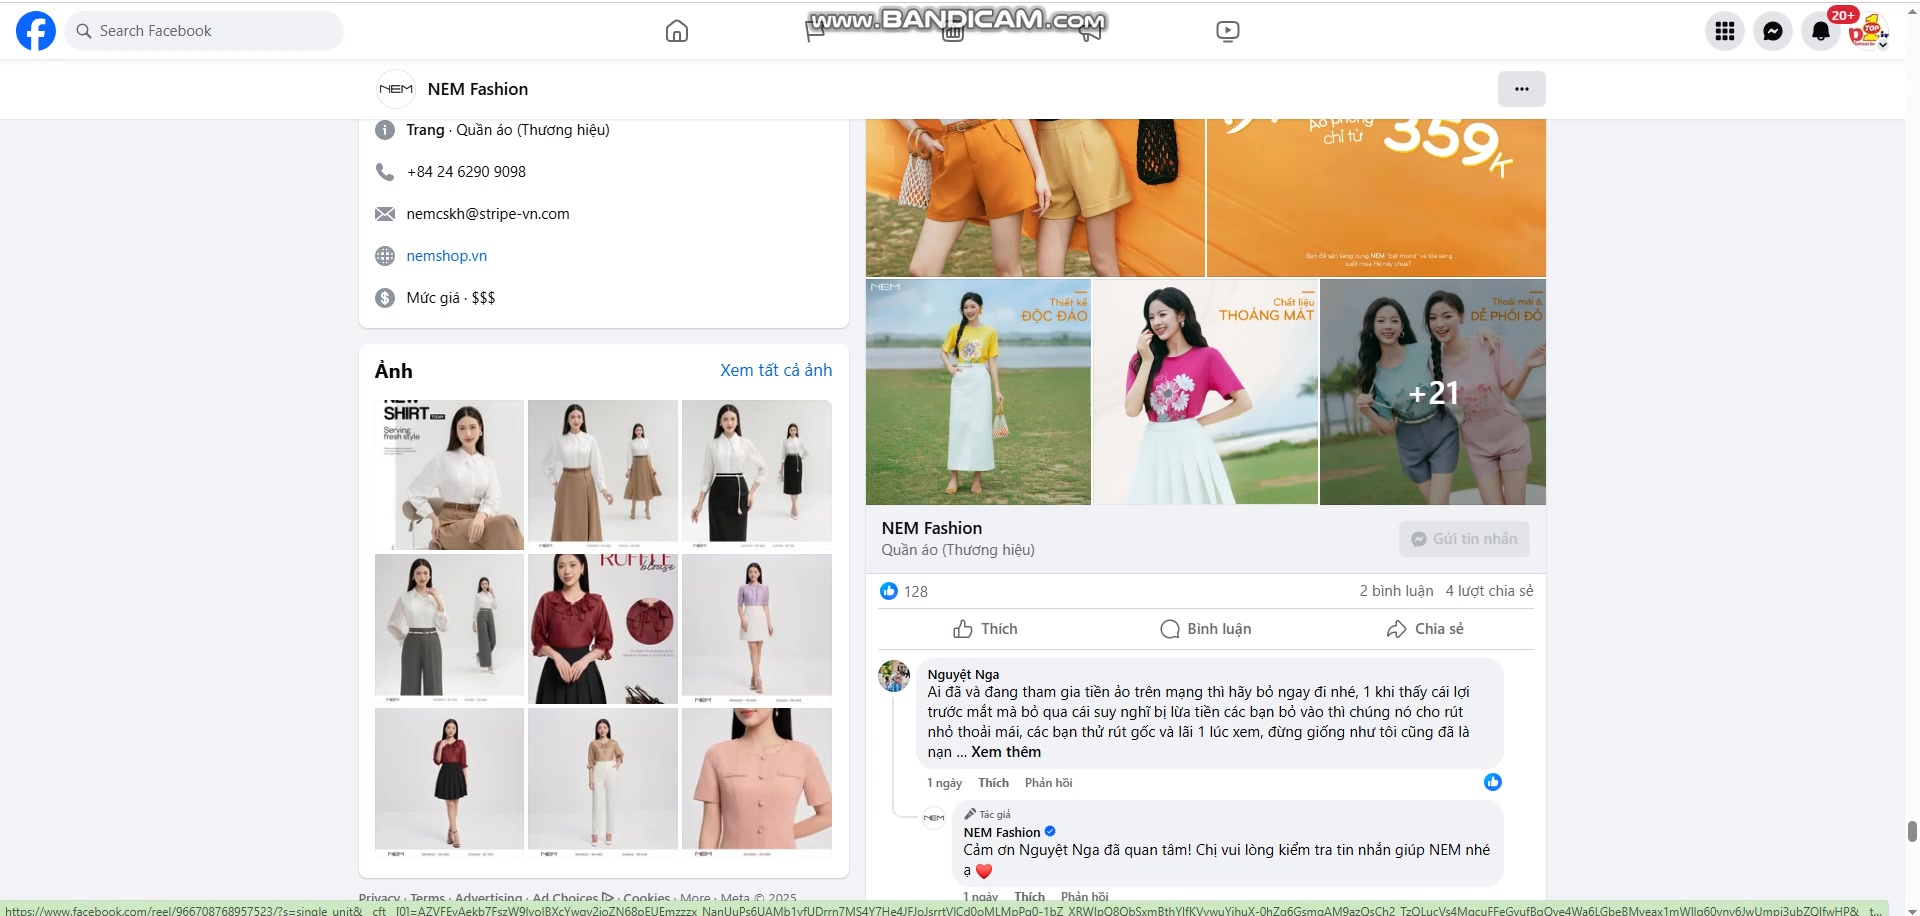
Task: Open the Video tab icon
Action: point(1227,31)
